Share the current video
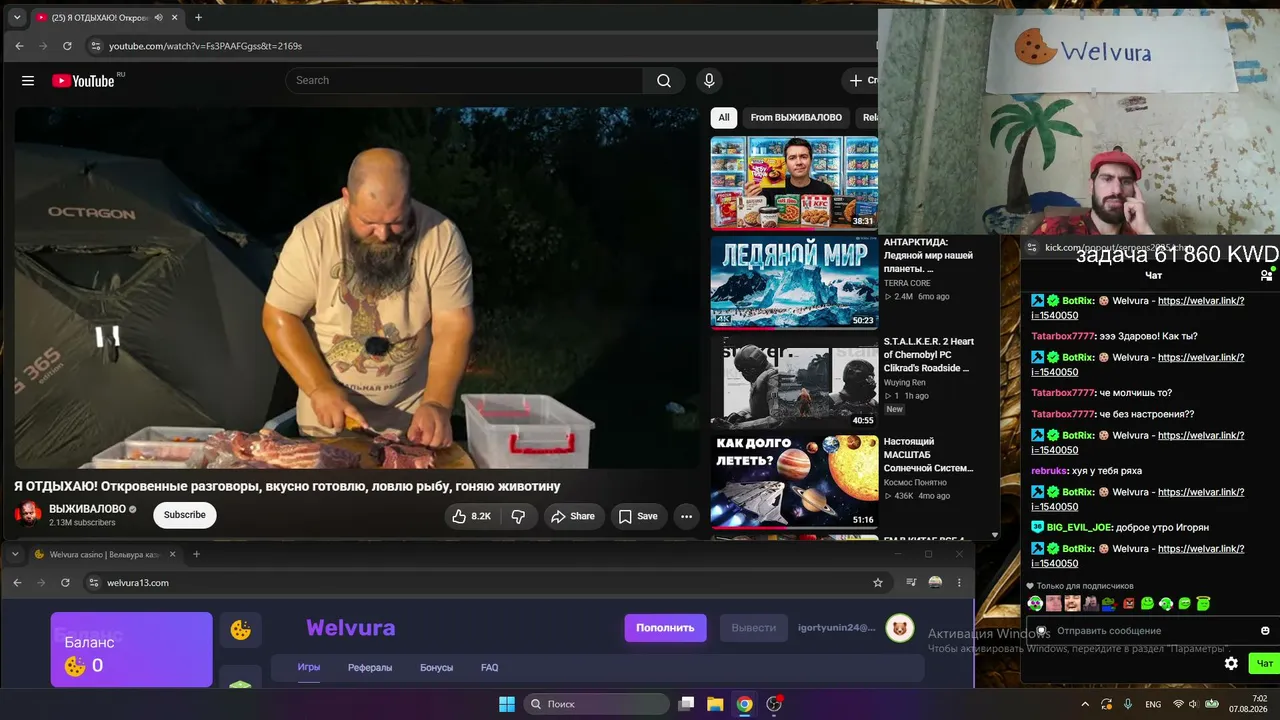 pyautogui.click(x=574, y=516)
